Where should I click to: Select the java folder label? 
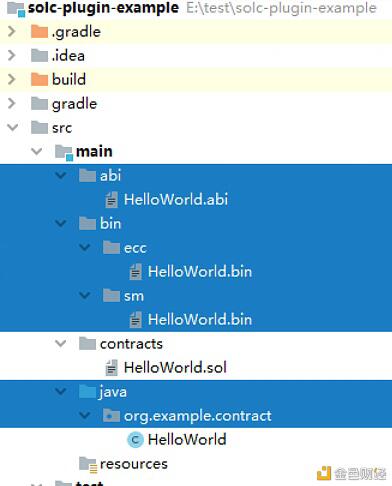(x=113, y=392)
